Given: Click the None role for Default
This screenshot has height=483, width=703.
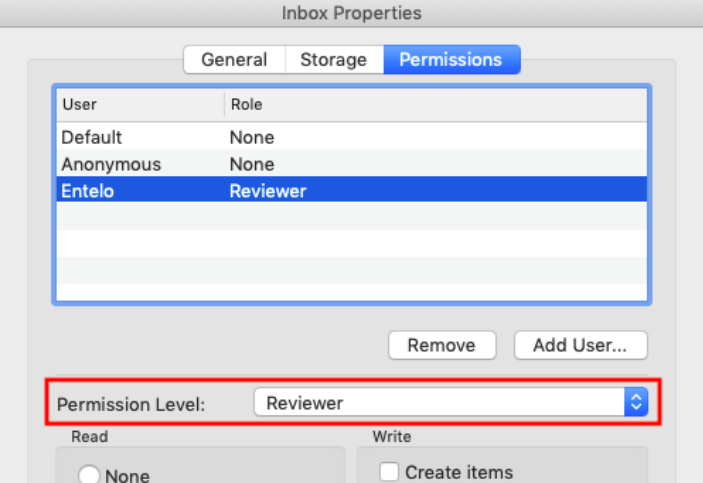Looking at the screenshot, I should coord(252,137).
